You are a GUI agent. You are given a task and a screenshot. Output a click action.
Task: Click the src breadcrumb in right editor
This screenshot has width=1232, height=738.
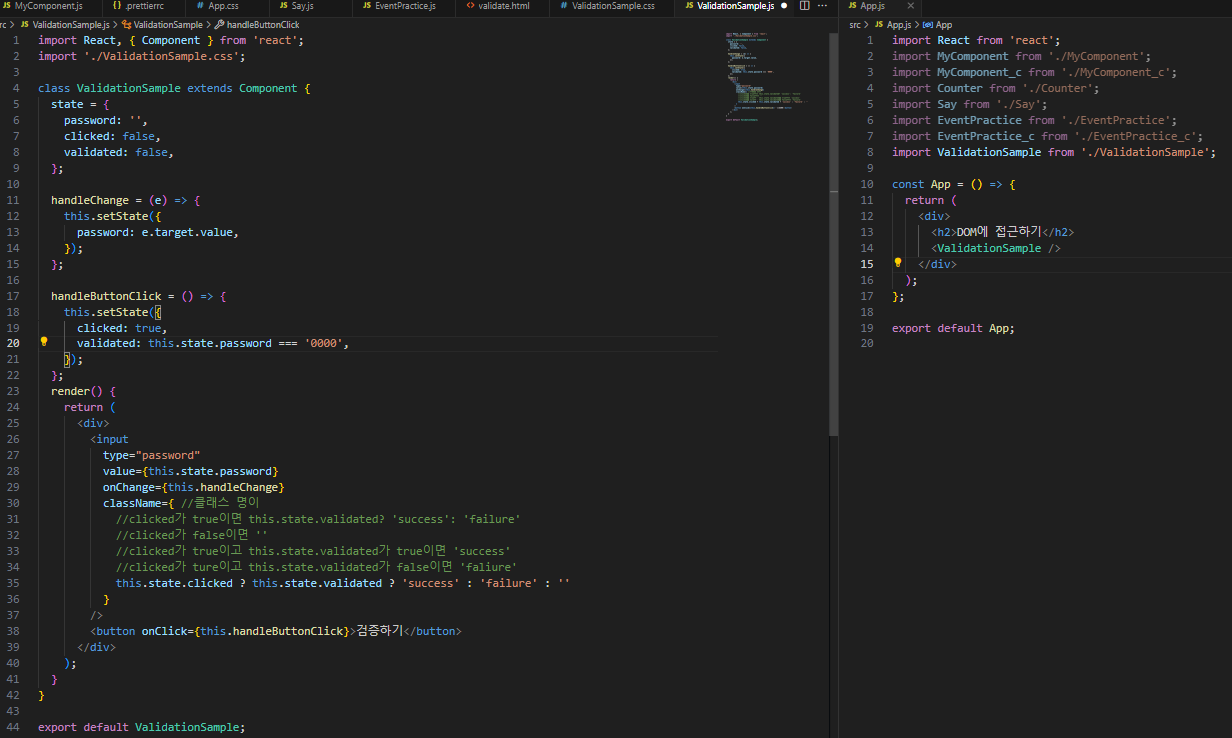pyautogui.click(x=855, y=24)
